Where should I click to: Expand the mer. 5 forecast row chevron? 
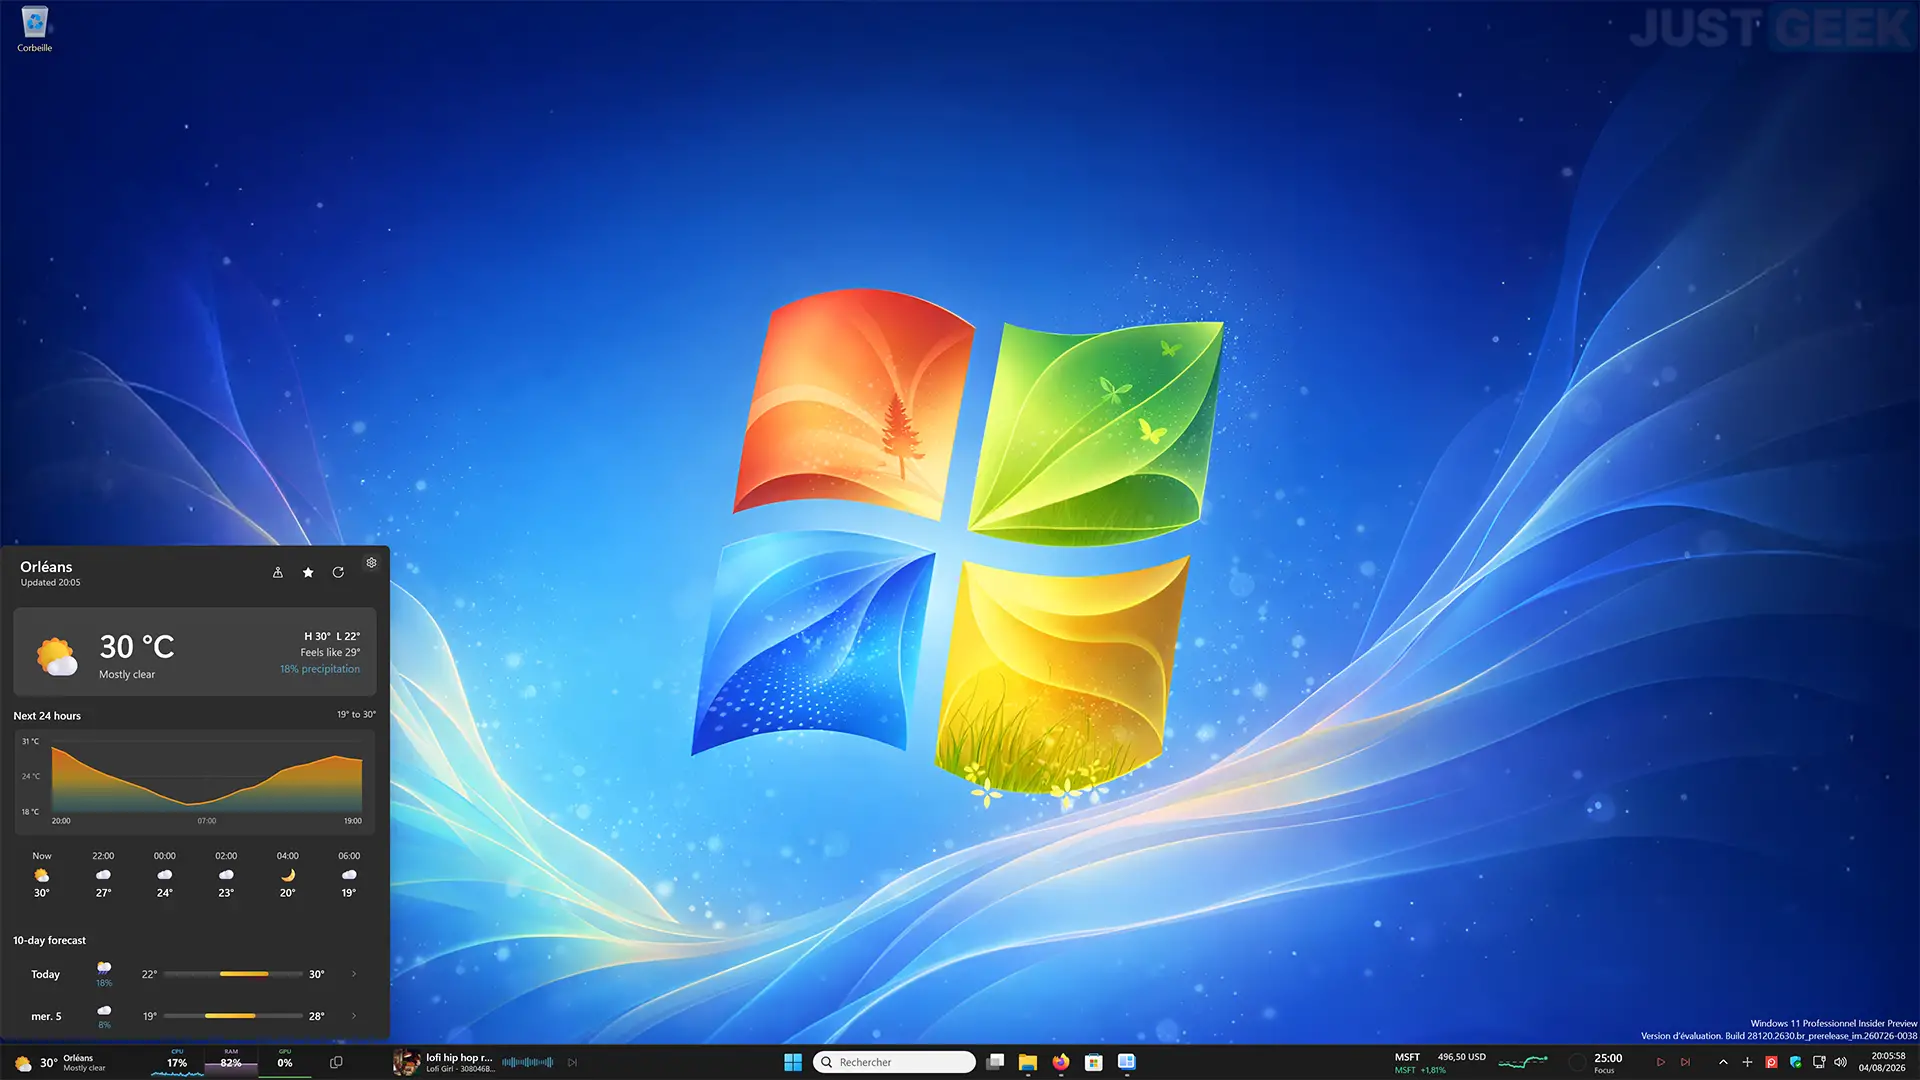tap(354, 1016)
